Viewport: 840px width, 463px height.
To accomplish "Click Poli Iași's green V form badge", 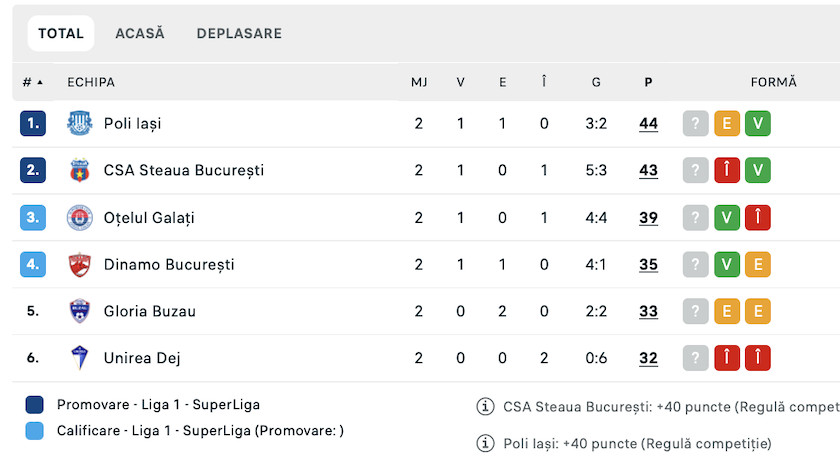I will pyautogui.click(x=758, y=124).
